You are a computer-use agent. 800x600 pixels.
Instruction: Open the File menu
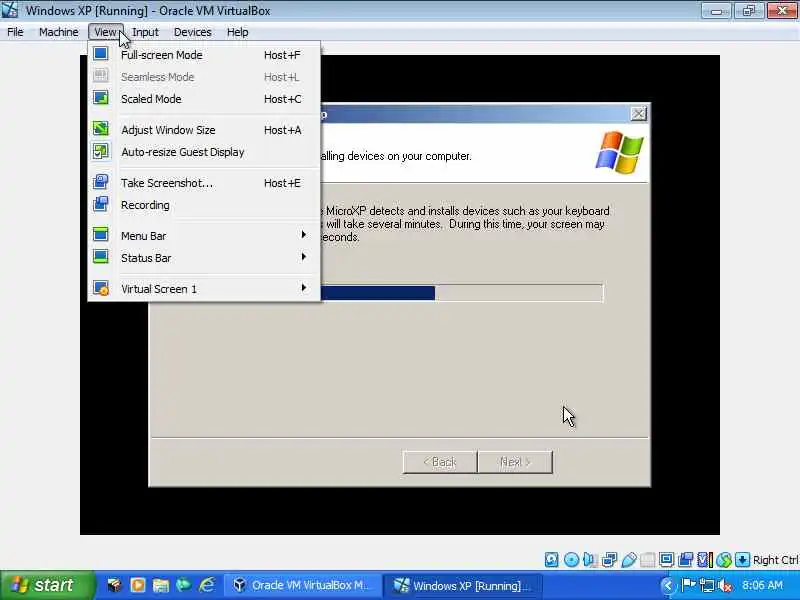point(15,32)
